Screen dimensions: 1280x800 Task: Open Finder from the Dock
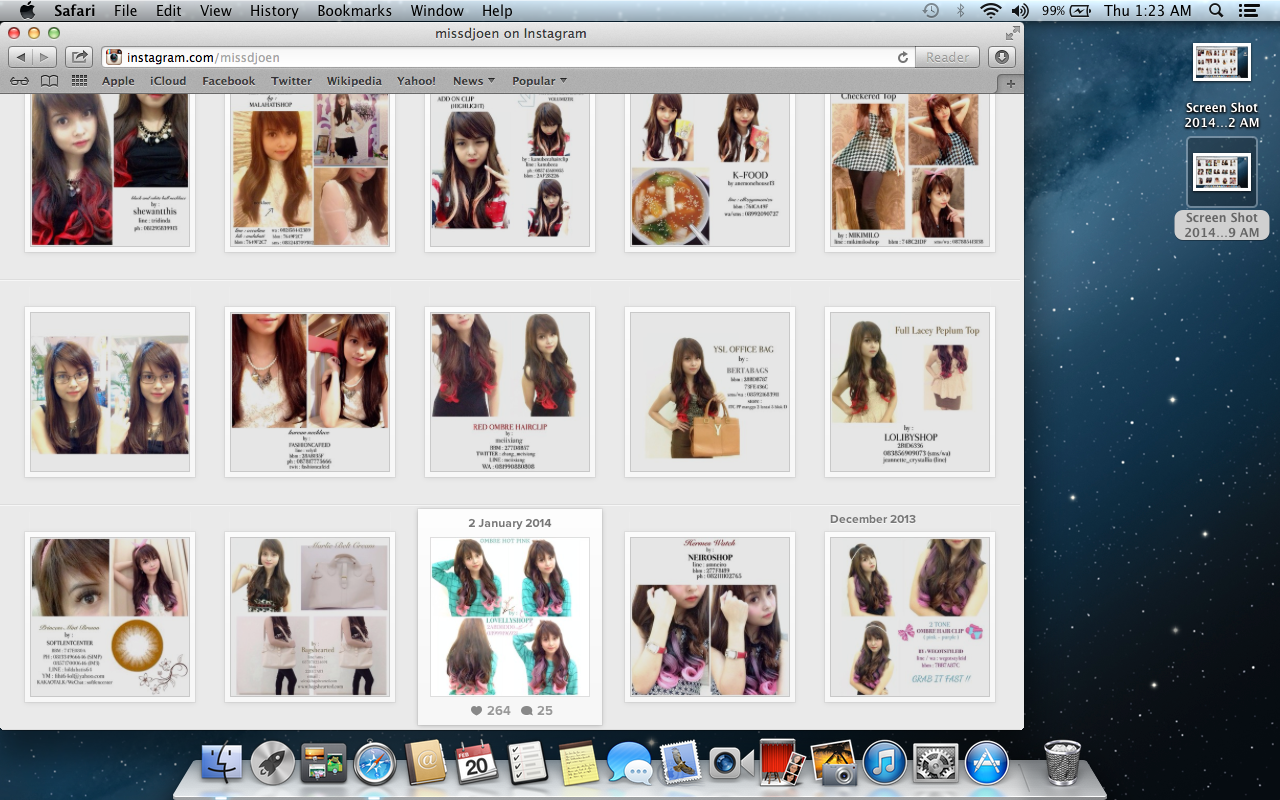222,763
